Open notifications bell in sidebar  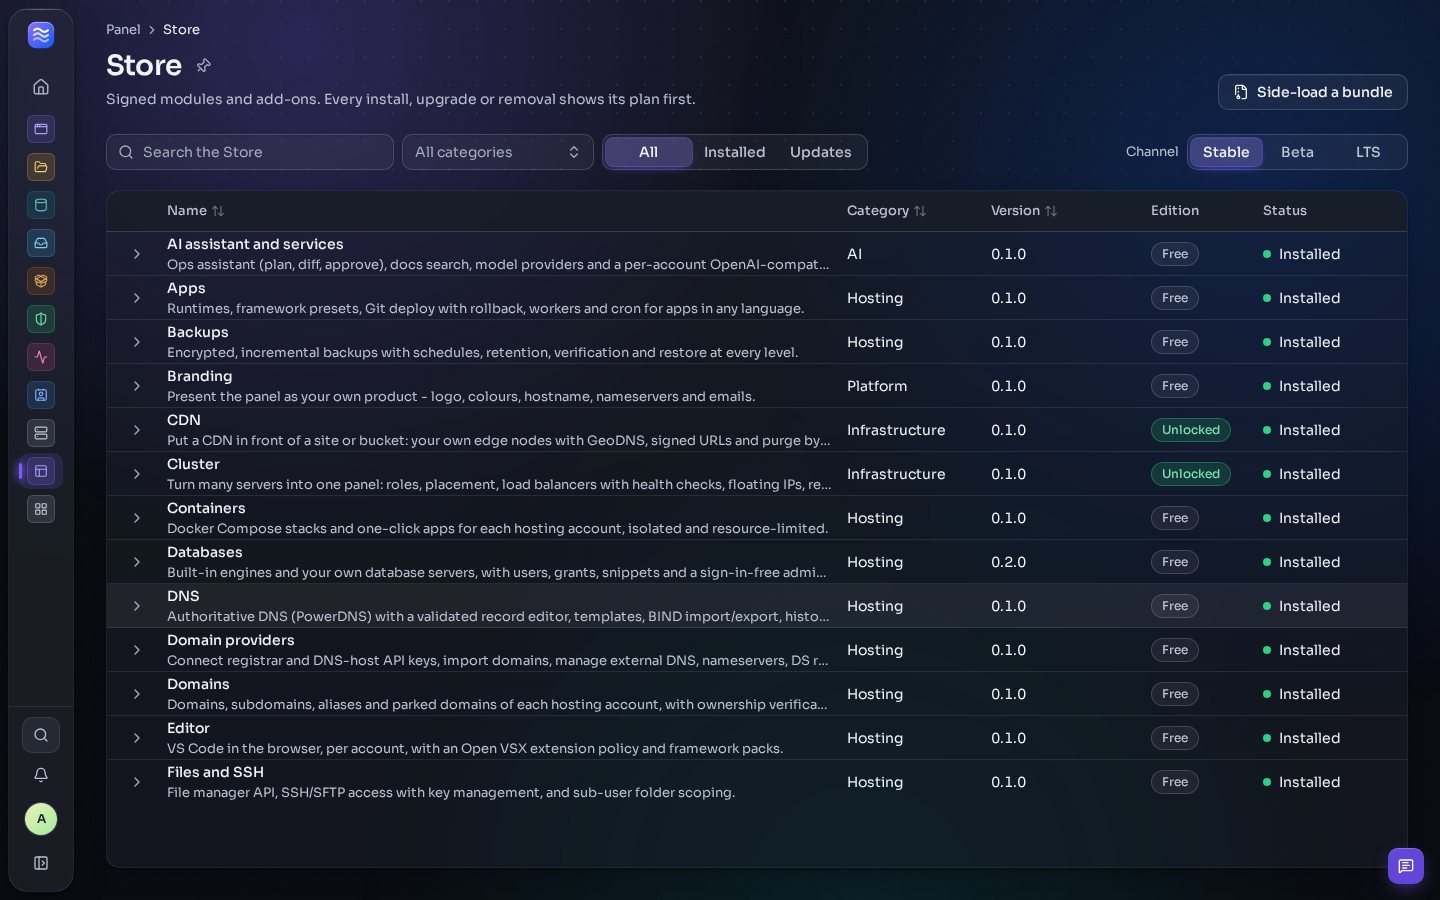[x=41, y=775]
